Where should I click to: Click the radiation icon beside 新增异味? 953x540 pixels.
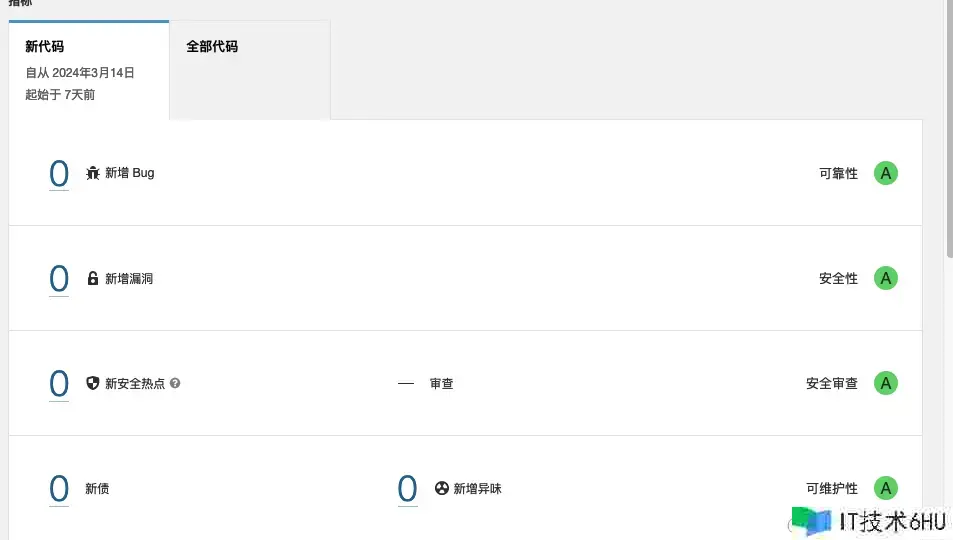442,488
